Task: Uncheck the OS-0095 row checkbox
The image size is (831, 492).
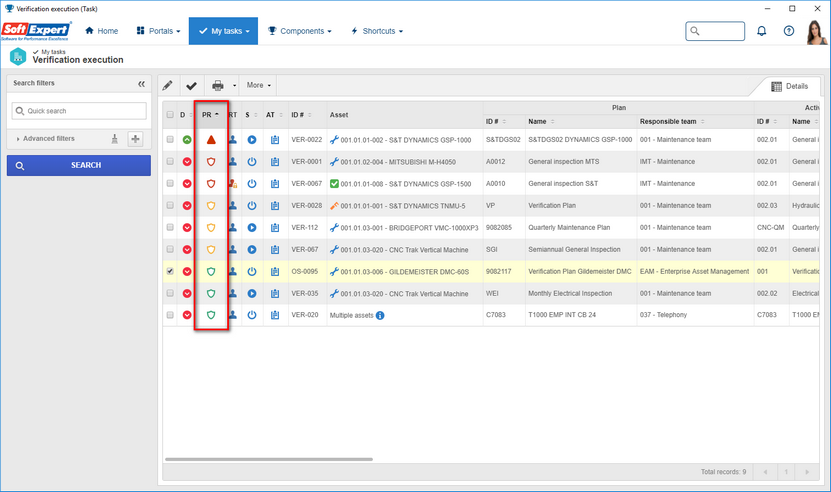Action: coord(170,271)
